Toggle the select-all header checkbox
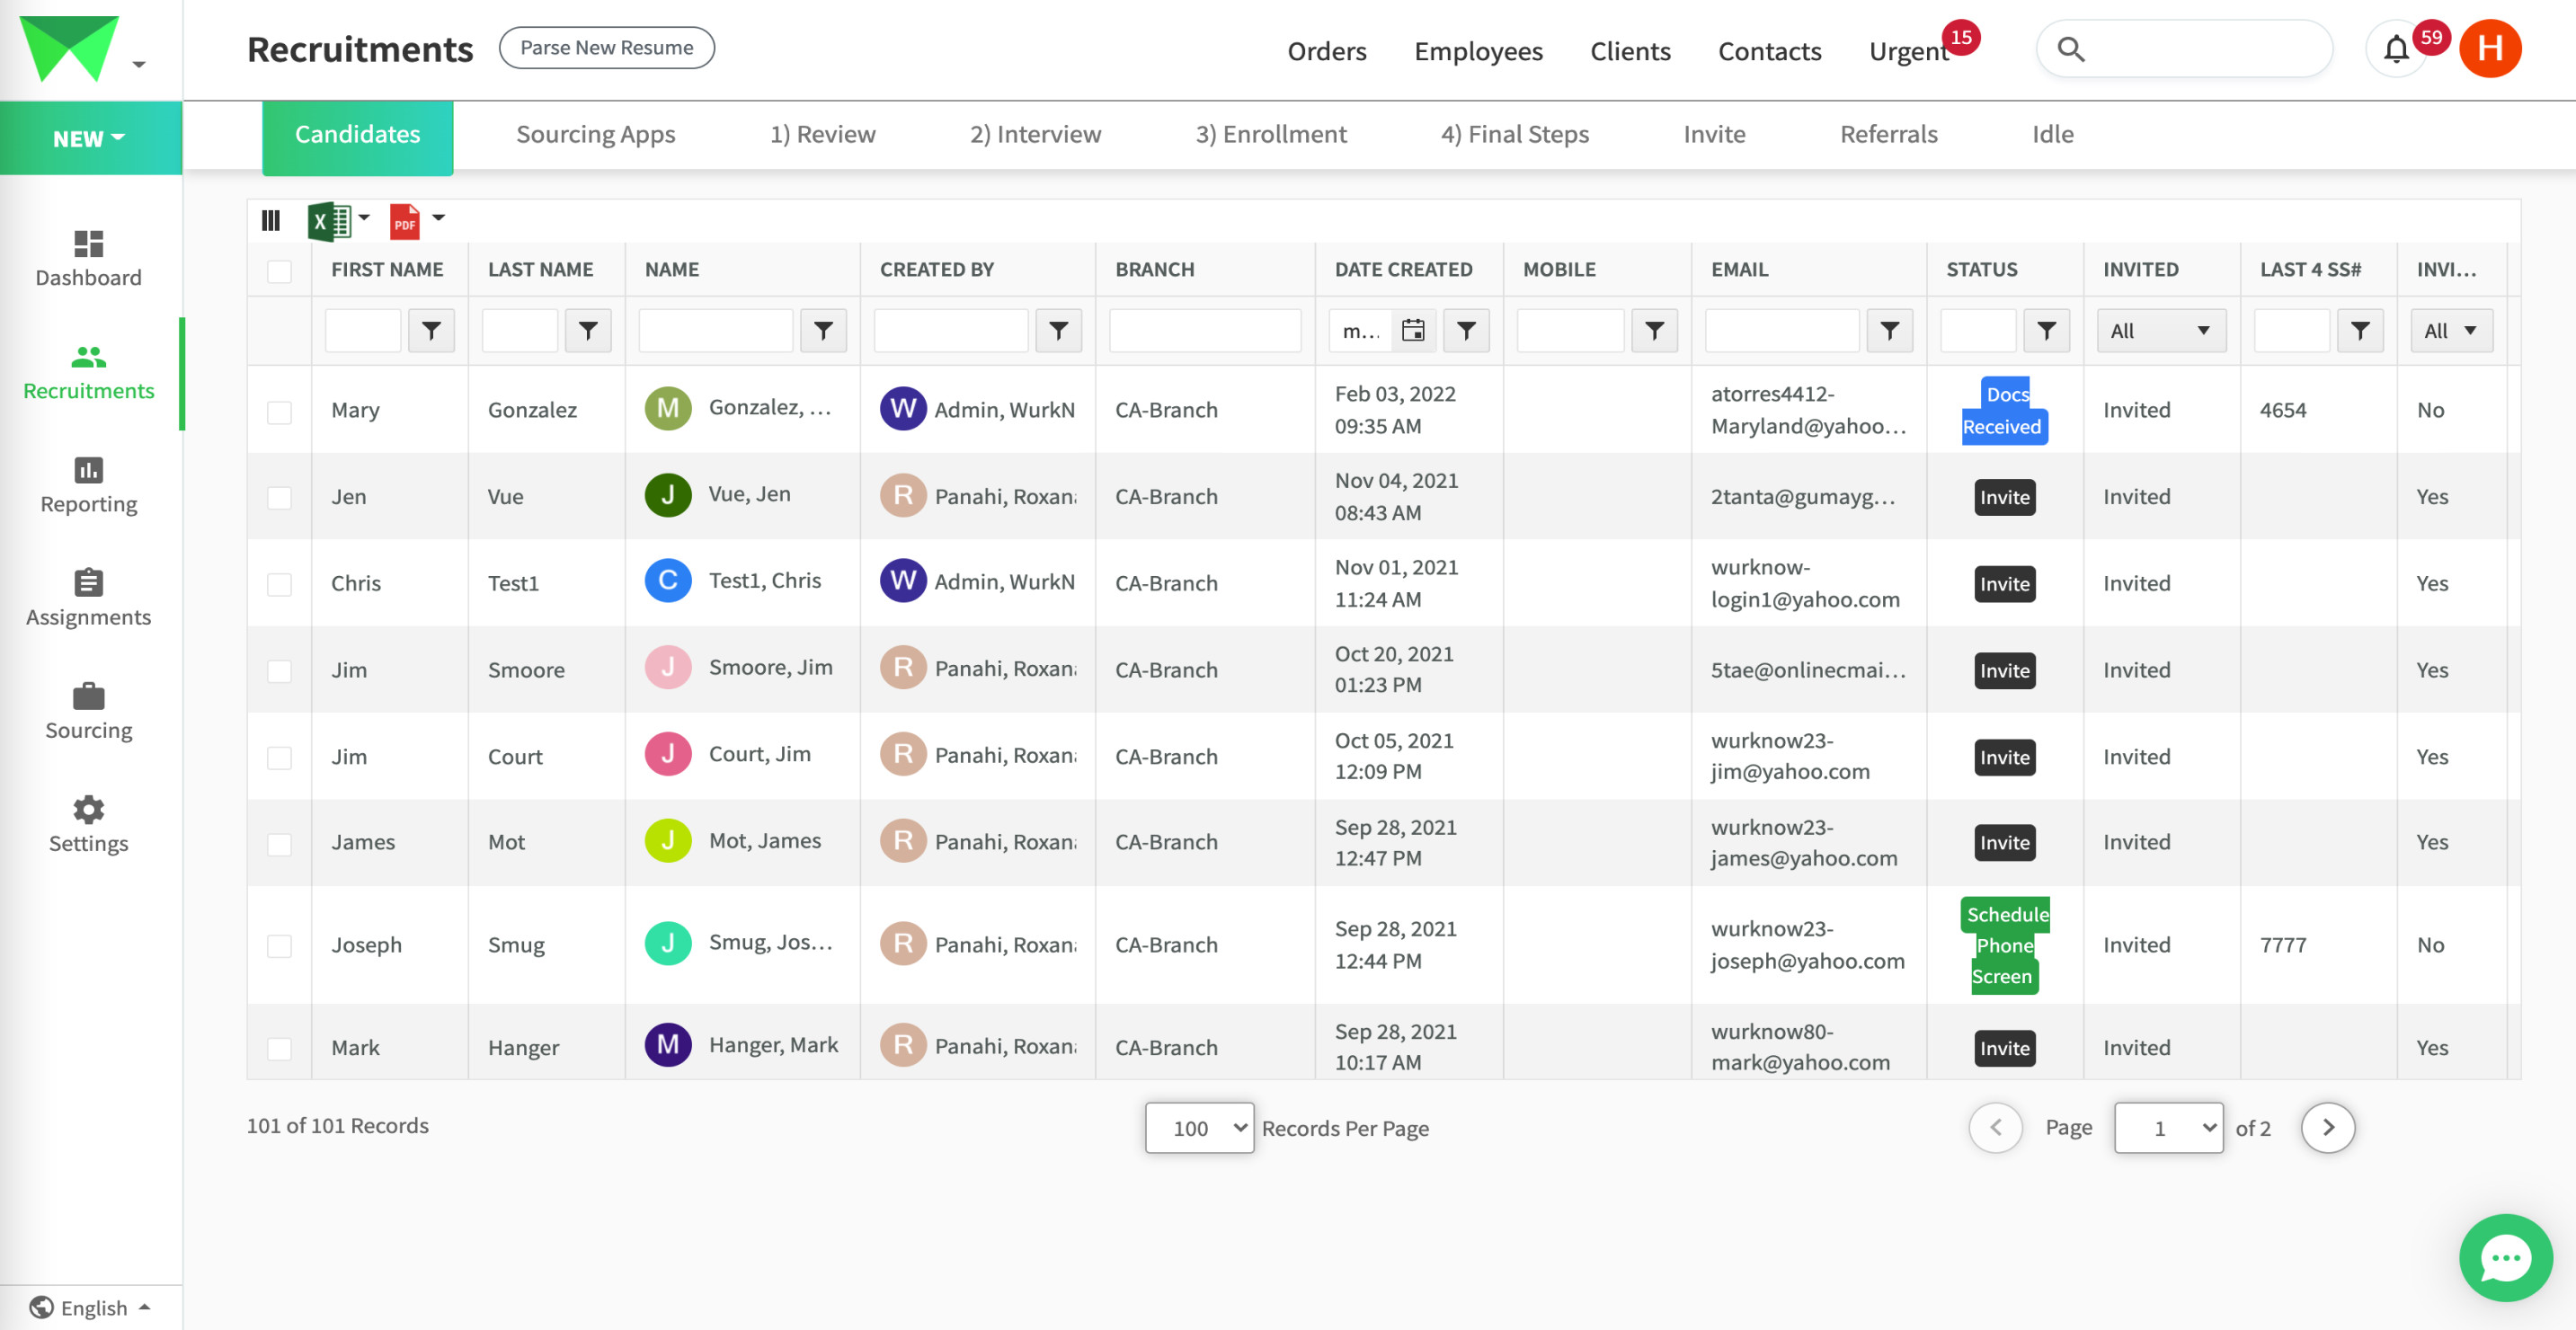Viewport: 2576px width, 1330px height. 279,271
